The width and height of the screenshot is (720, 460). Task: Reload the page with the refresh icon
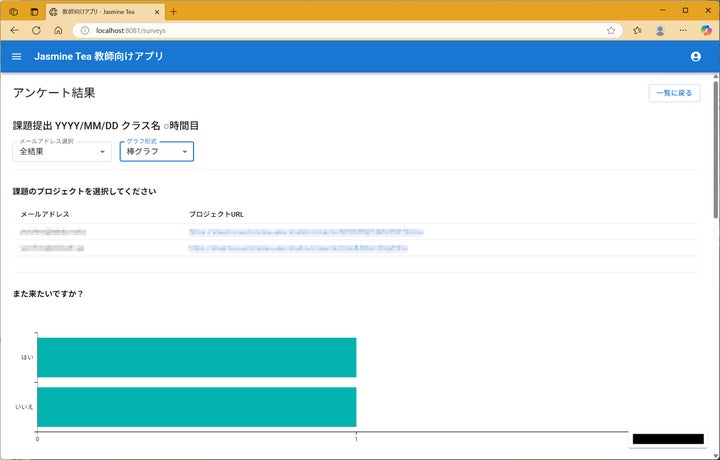[36, 30]
